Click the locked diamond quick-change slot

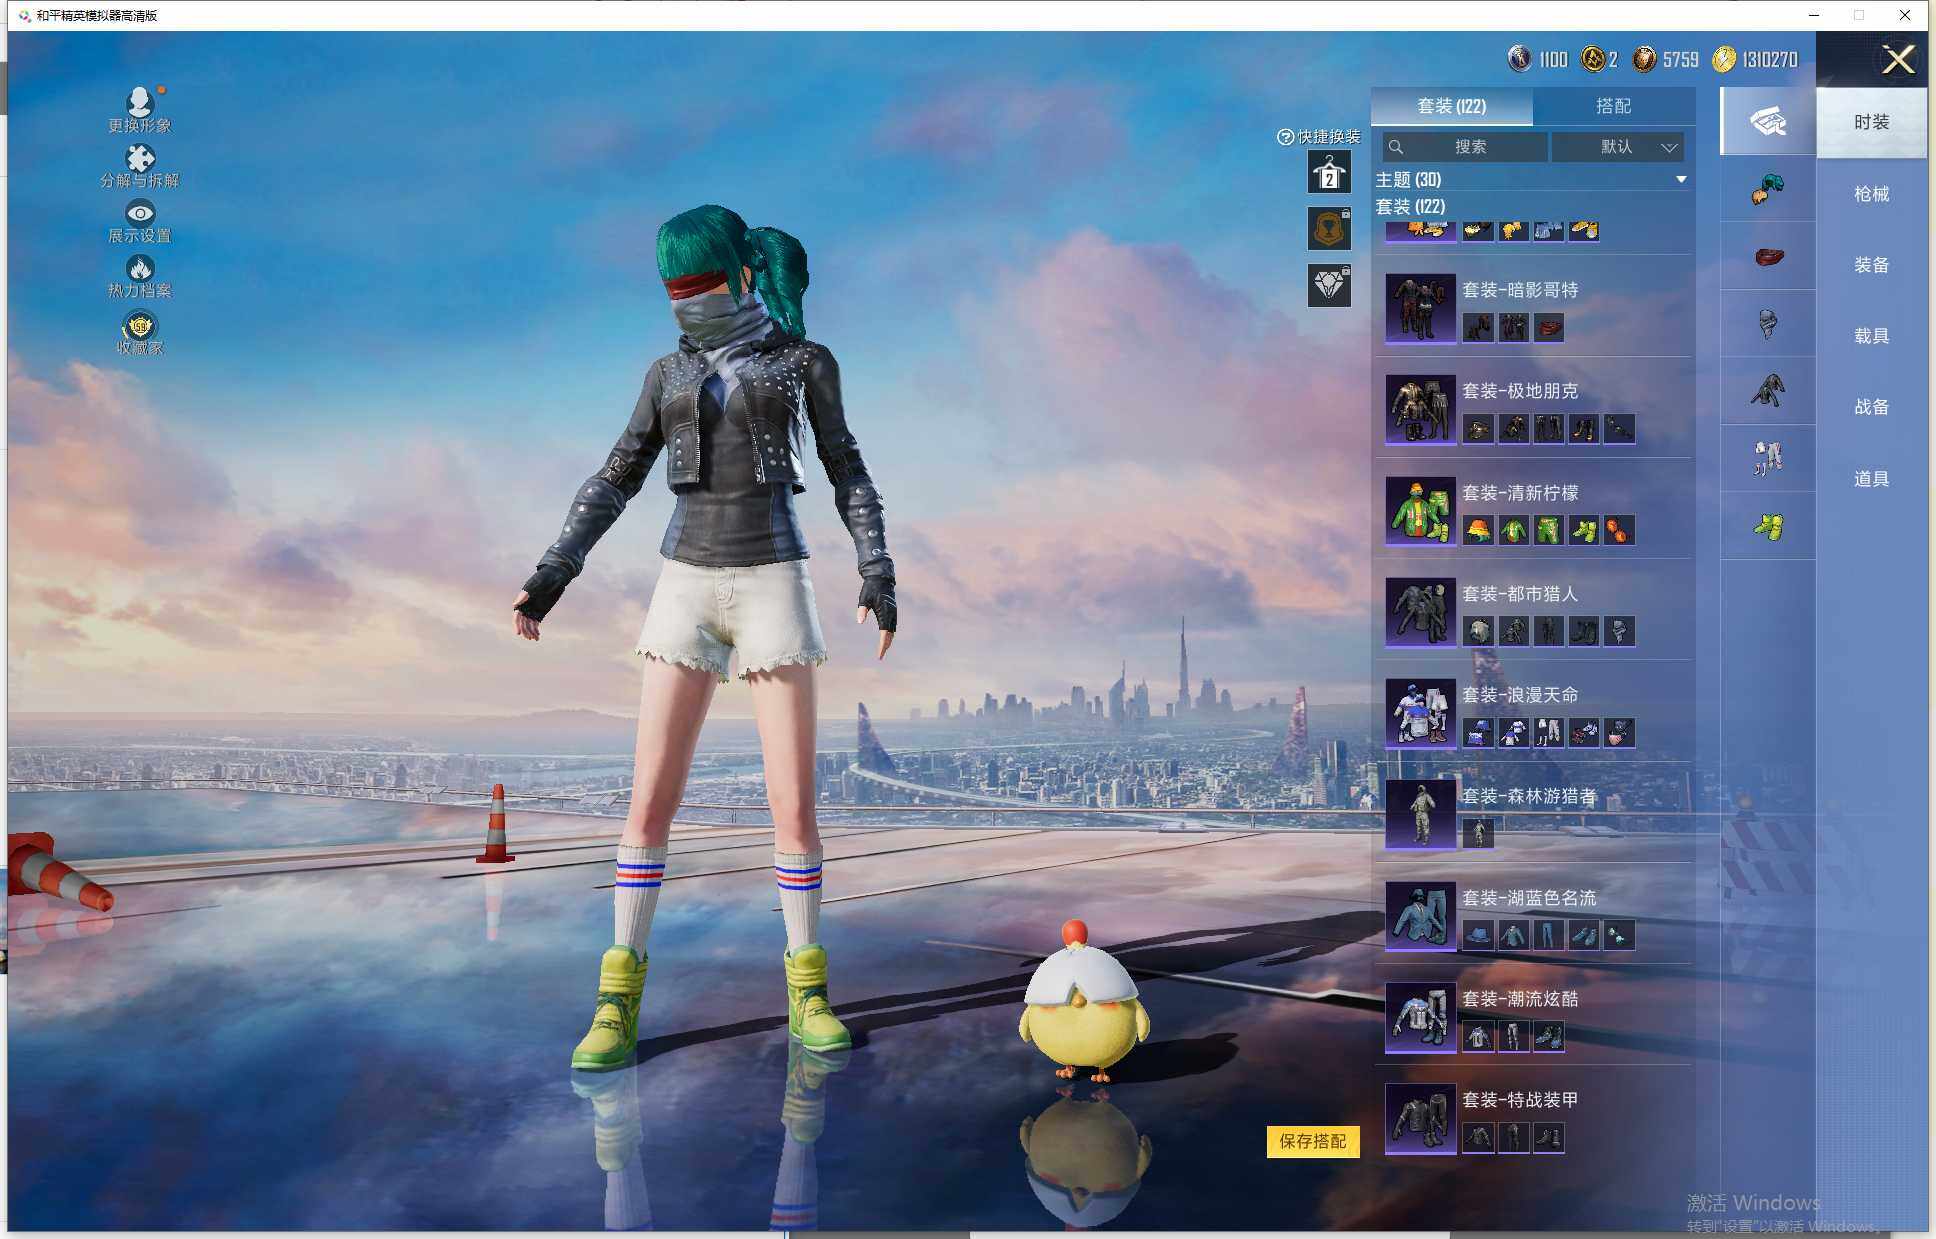click(1329, 286)
